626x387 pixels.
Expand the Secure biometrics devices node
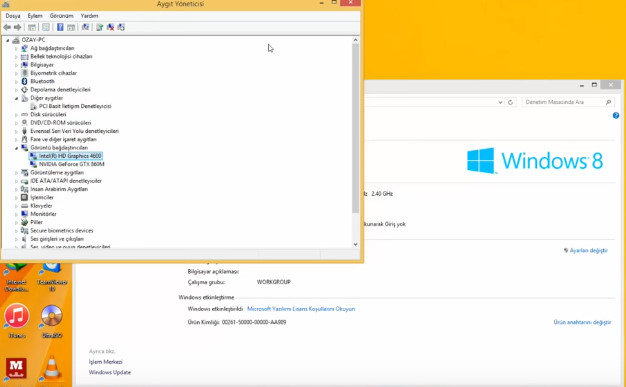click(x=16, y=231)
